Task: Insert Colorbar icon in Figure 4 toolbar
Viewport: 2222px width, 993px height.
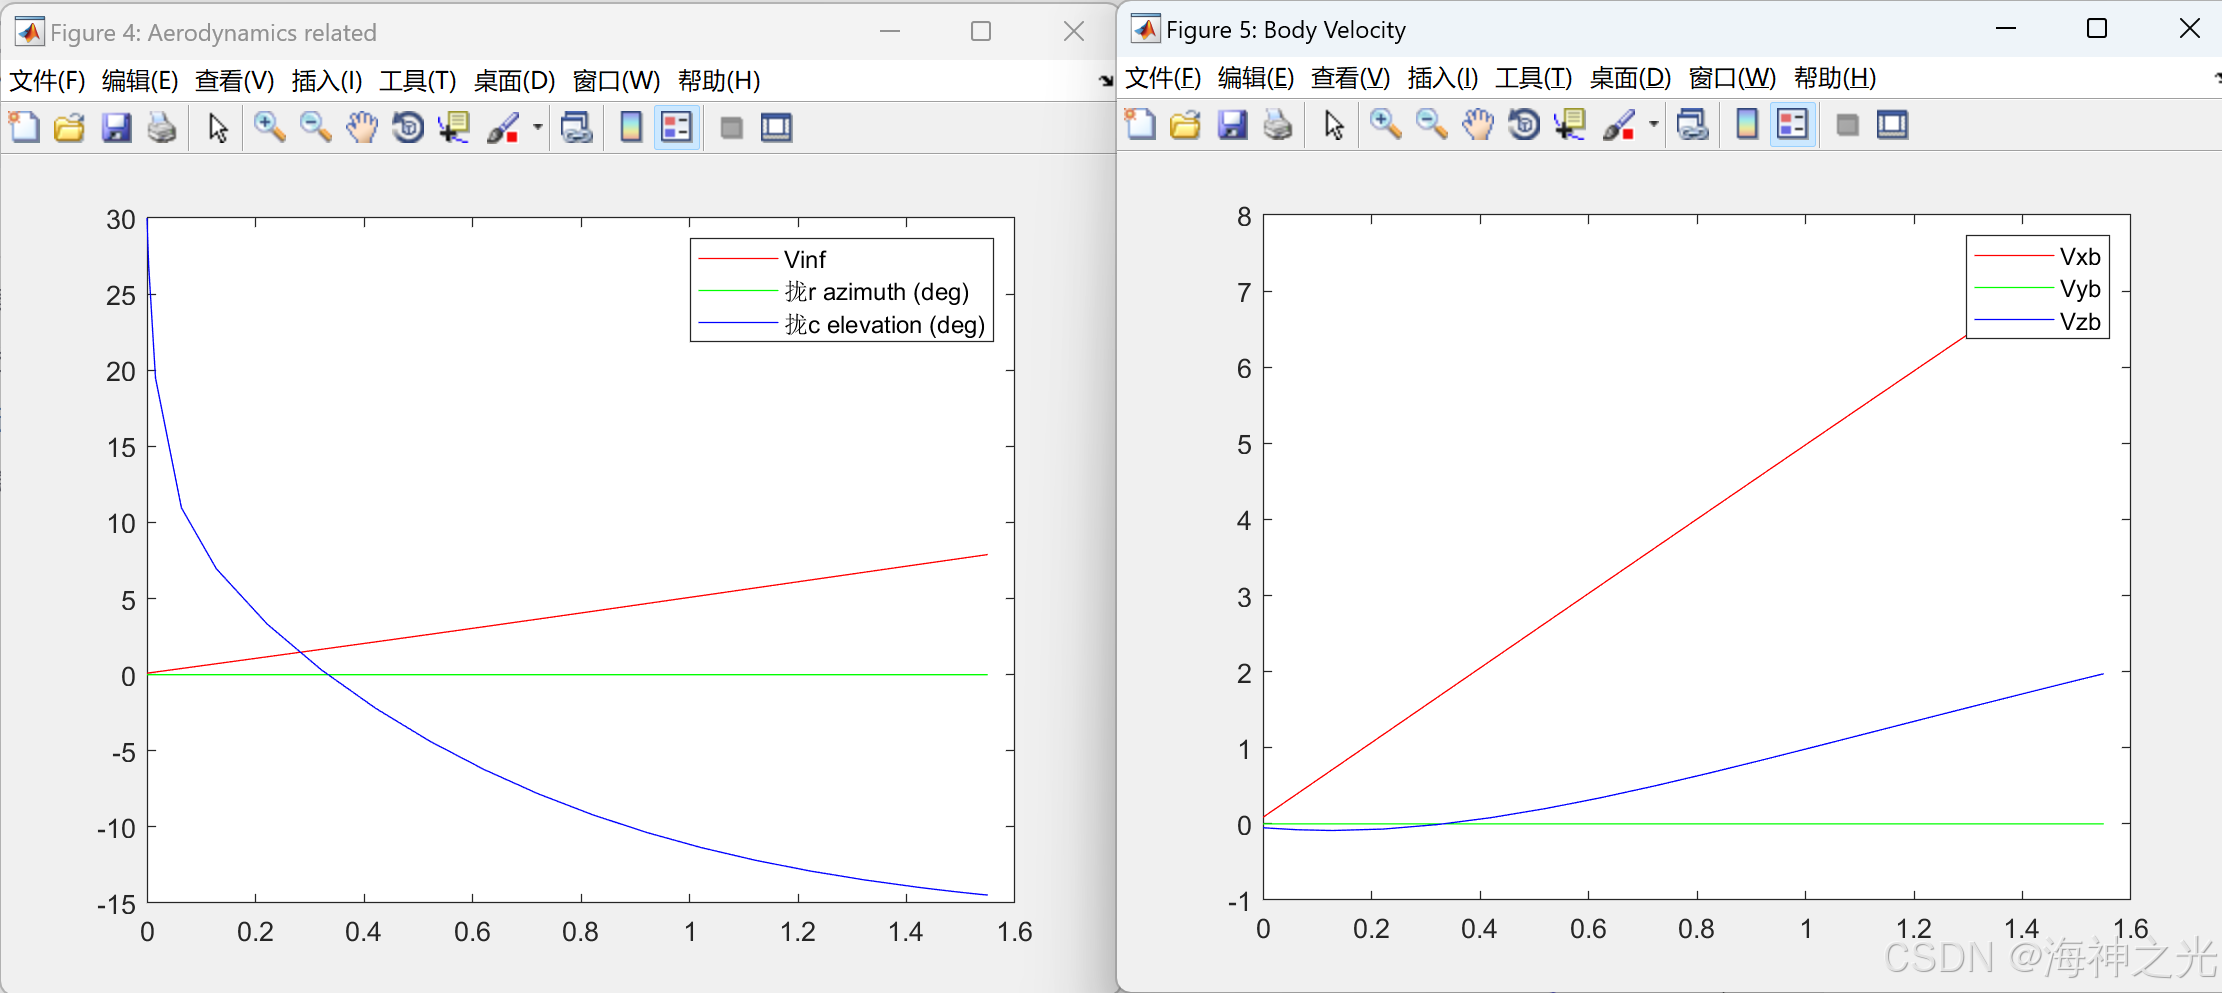Action: pyautogui.click(x=631, y=127)
